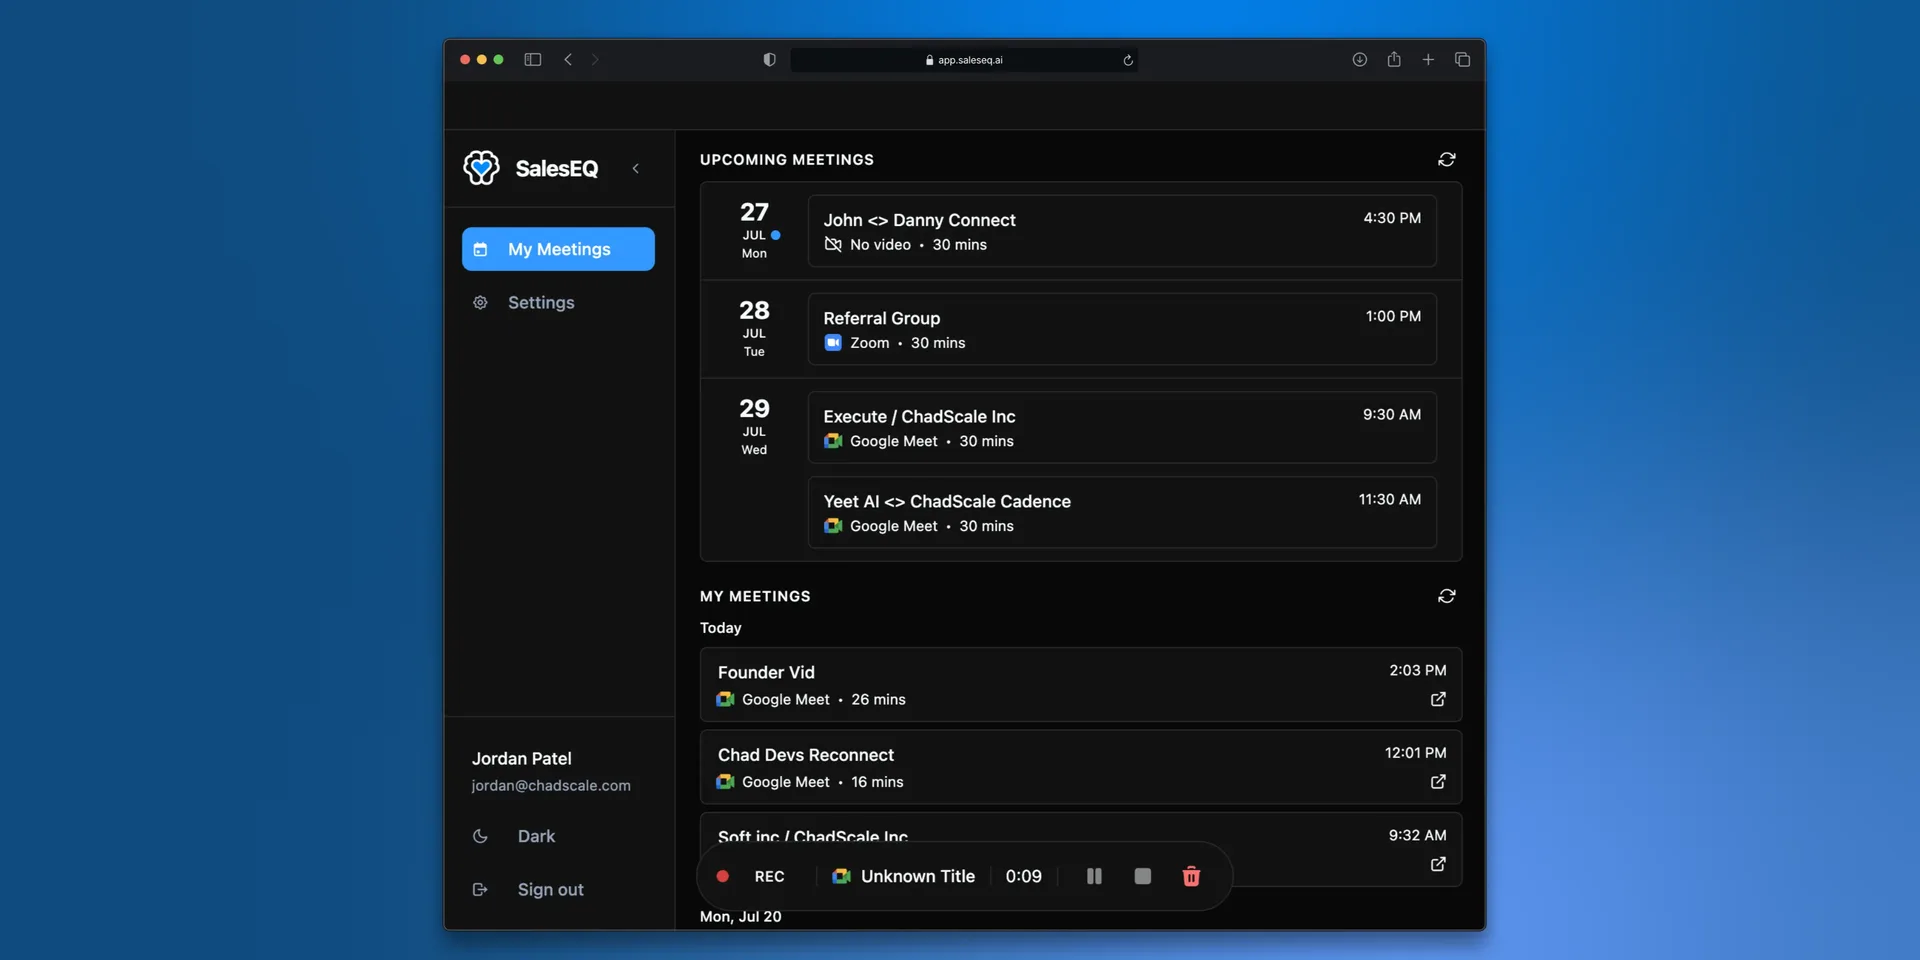Click the 2:03 PM time on Founder Vid
1920x960 pixels.
(1417, 670)
